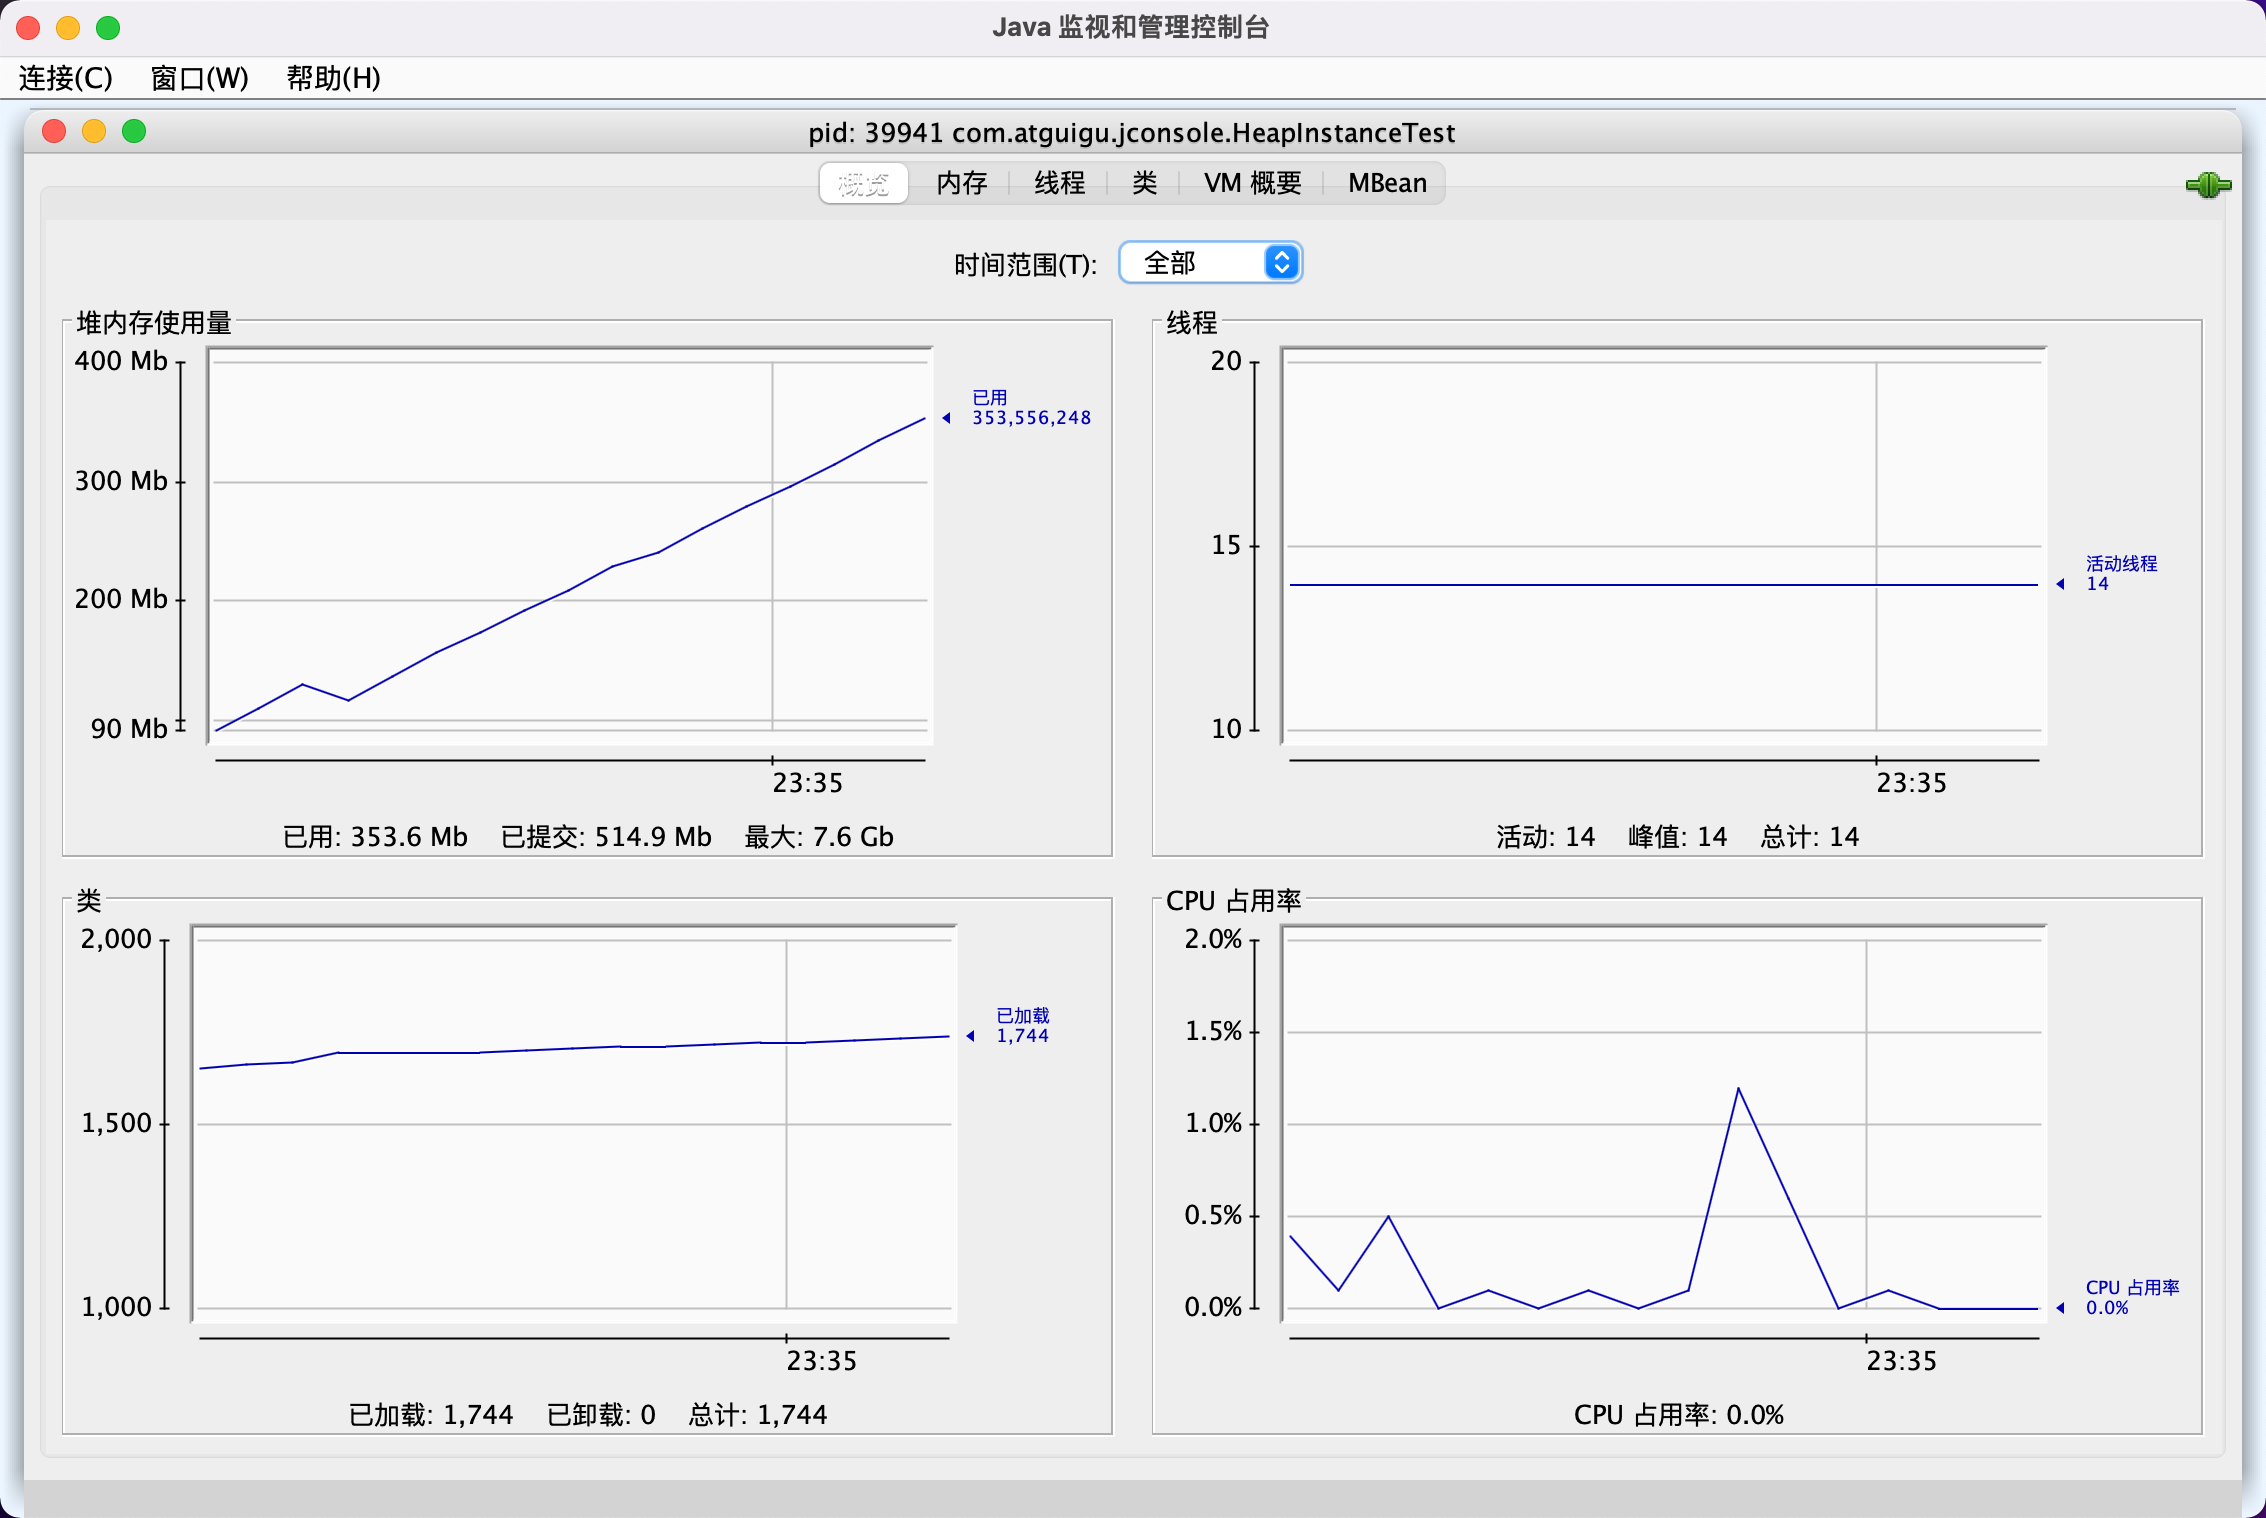Click the 时间范围 dropdown arrow stepper
2266x1518 pixels.
pyautogui.click(x=1282, y=263)
